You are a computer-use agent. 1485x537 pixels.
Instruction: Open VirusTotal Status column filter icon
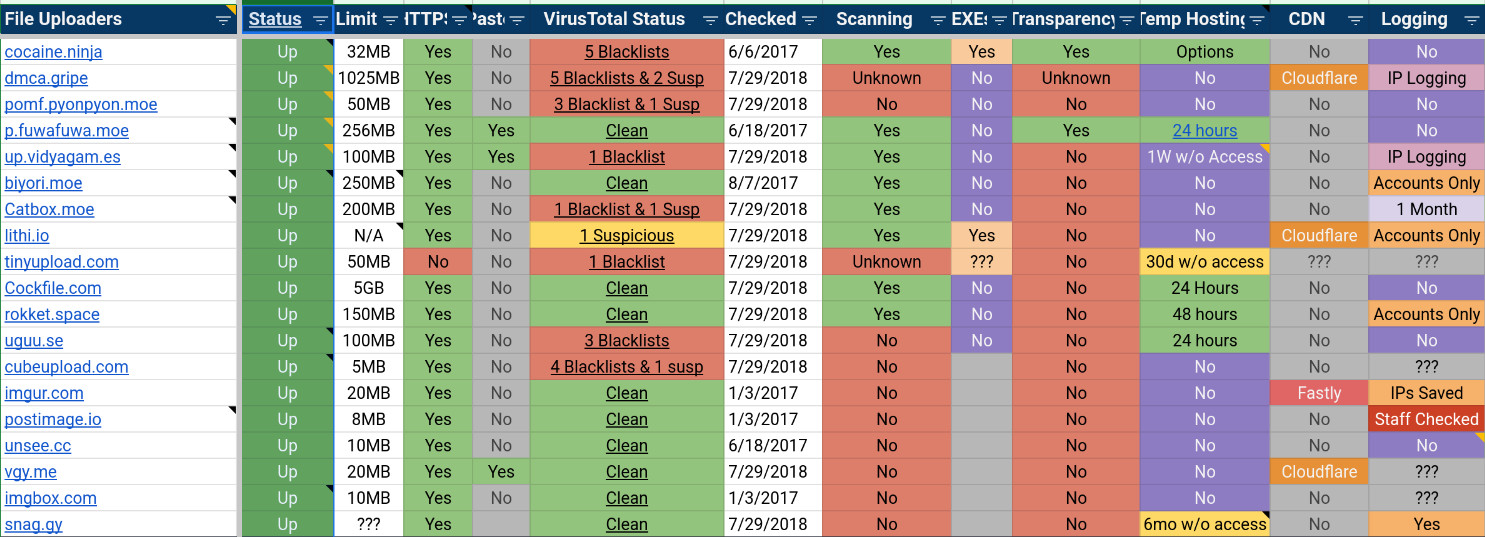click(710, 20)
